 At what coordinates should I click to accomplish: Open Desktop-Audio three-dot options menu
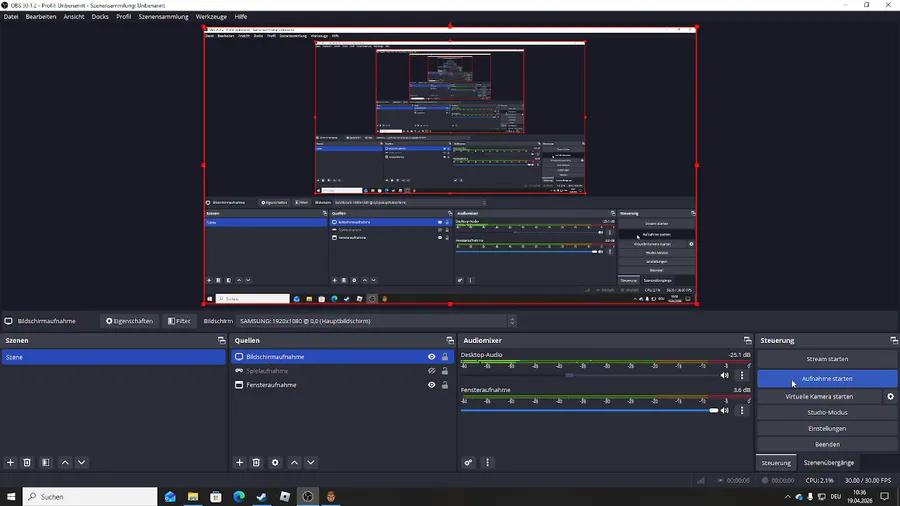pyautogui.click(x=742, y=375)
